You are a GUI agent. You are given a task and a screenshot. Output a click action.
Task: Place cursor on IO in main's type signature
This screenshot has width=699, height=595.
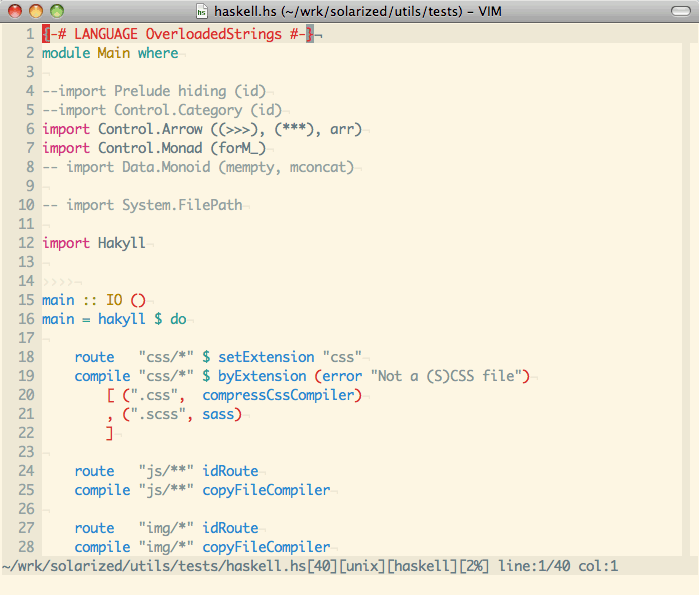tap(114, 300)
